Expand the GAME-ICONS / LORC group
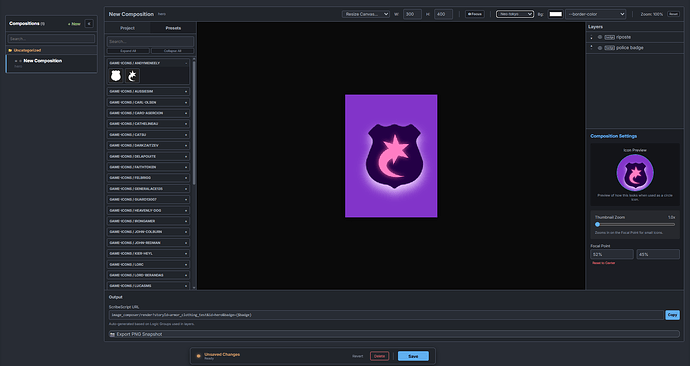690x366 pixels. tap(148, 265)
